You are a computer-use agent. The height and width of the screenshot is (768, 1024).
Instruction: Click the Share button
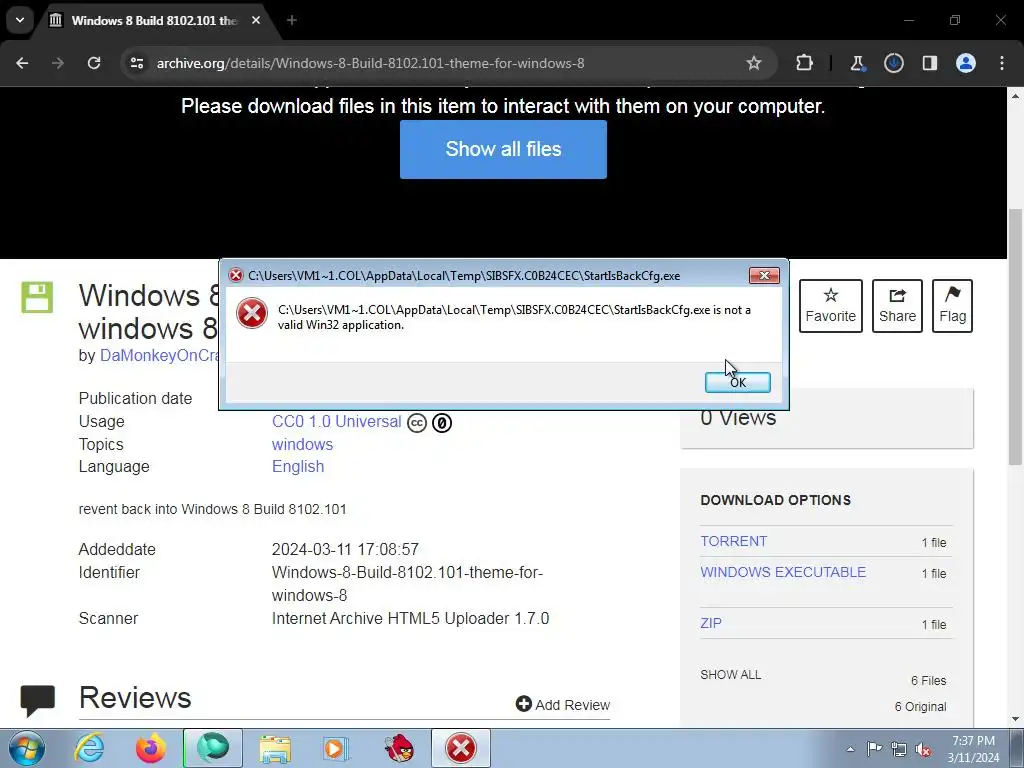click(x=897, y=306)
